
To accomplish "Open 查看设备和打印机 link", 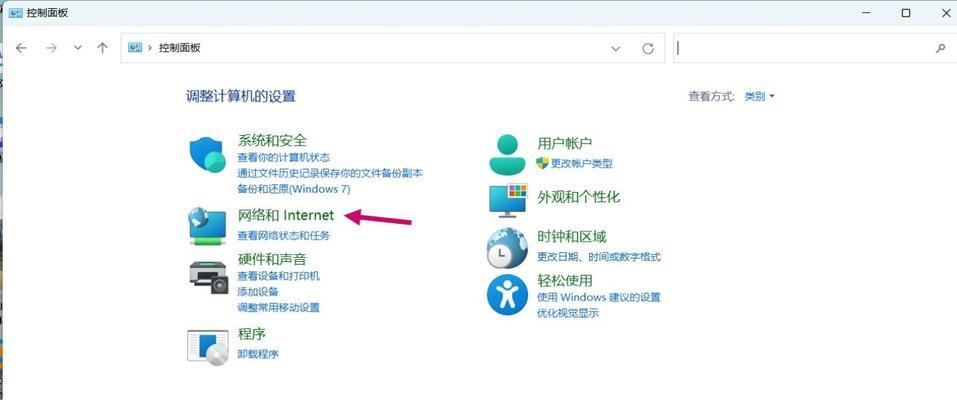I will pyautogui.click(x=278, y=276).
